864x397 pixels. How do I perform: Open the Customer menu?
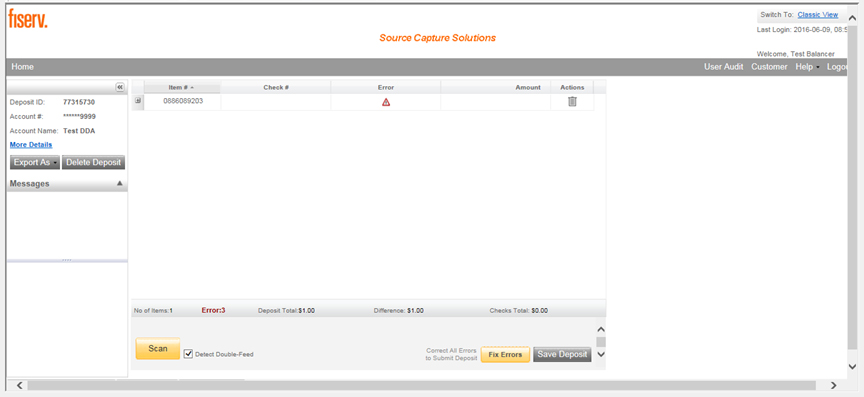click(769, 67)
